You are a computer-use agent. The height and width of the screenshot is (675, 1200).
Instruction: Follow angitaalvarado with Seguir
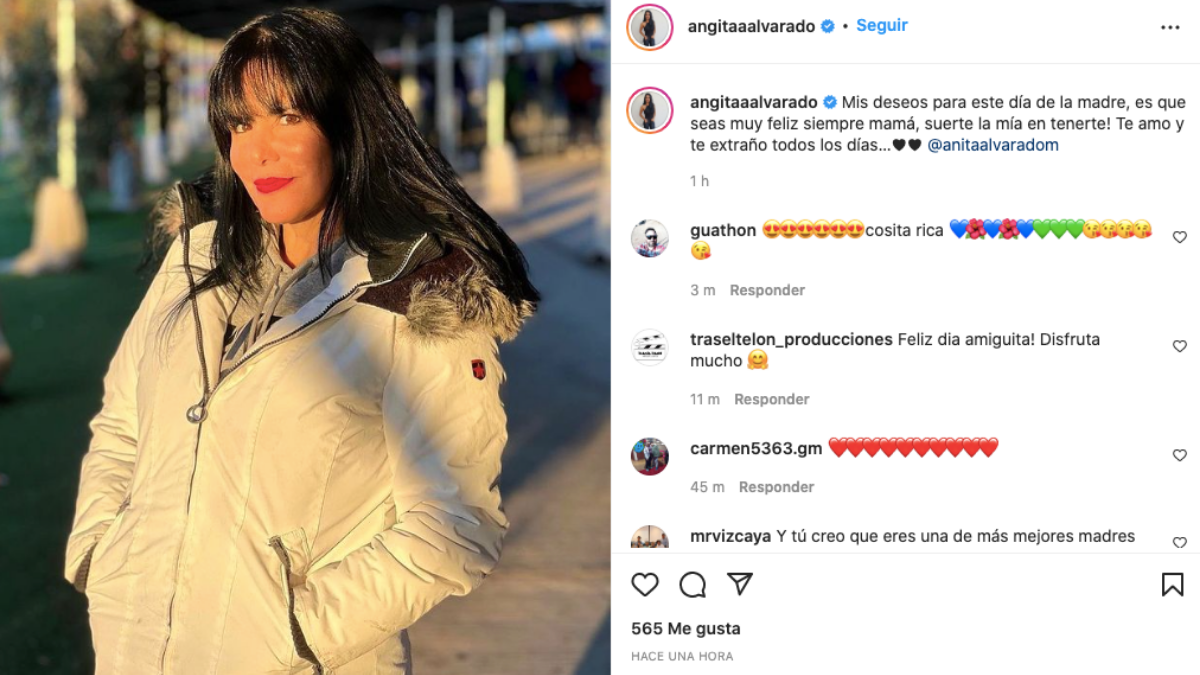click(x=882, y=26)
